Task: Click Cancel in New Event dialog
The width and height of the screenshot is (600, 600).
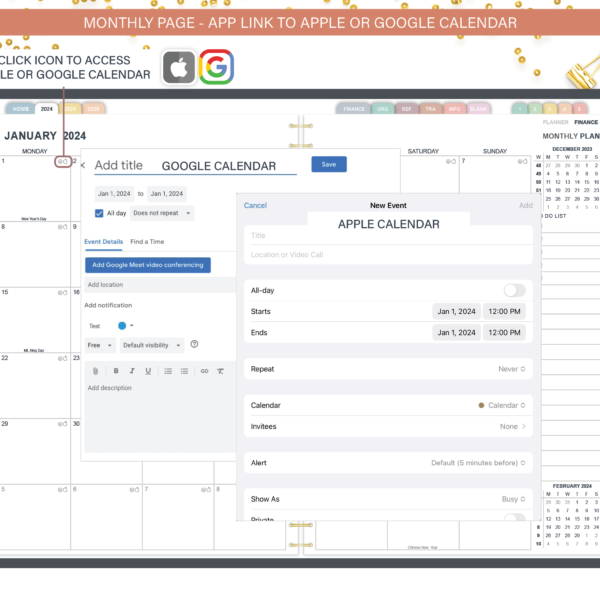Action: 255,205
